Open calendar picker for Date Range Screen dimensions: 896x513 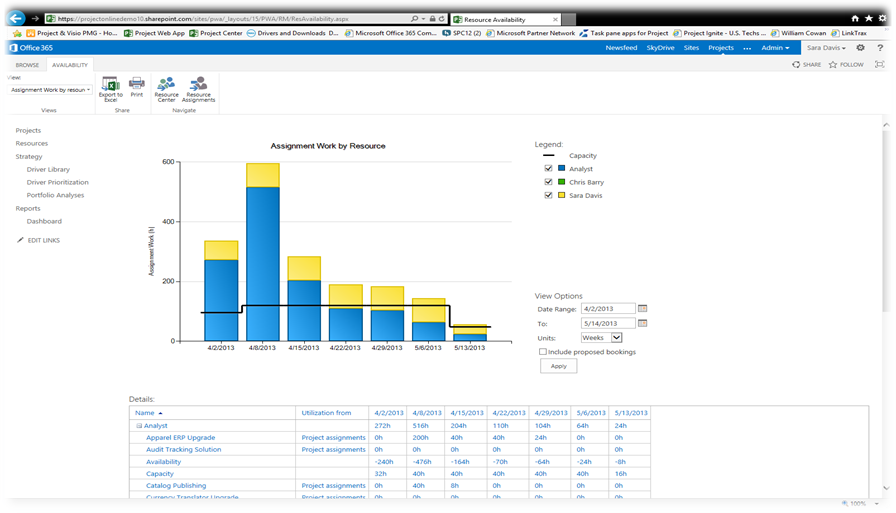pyautogui.click(x=643, y=309)
